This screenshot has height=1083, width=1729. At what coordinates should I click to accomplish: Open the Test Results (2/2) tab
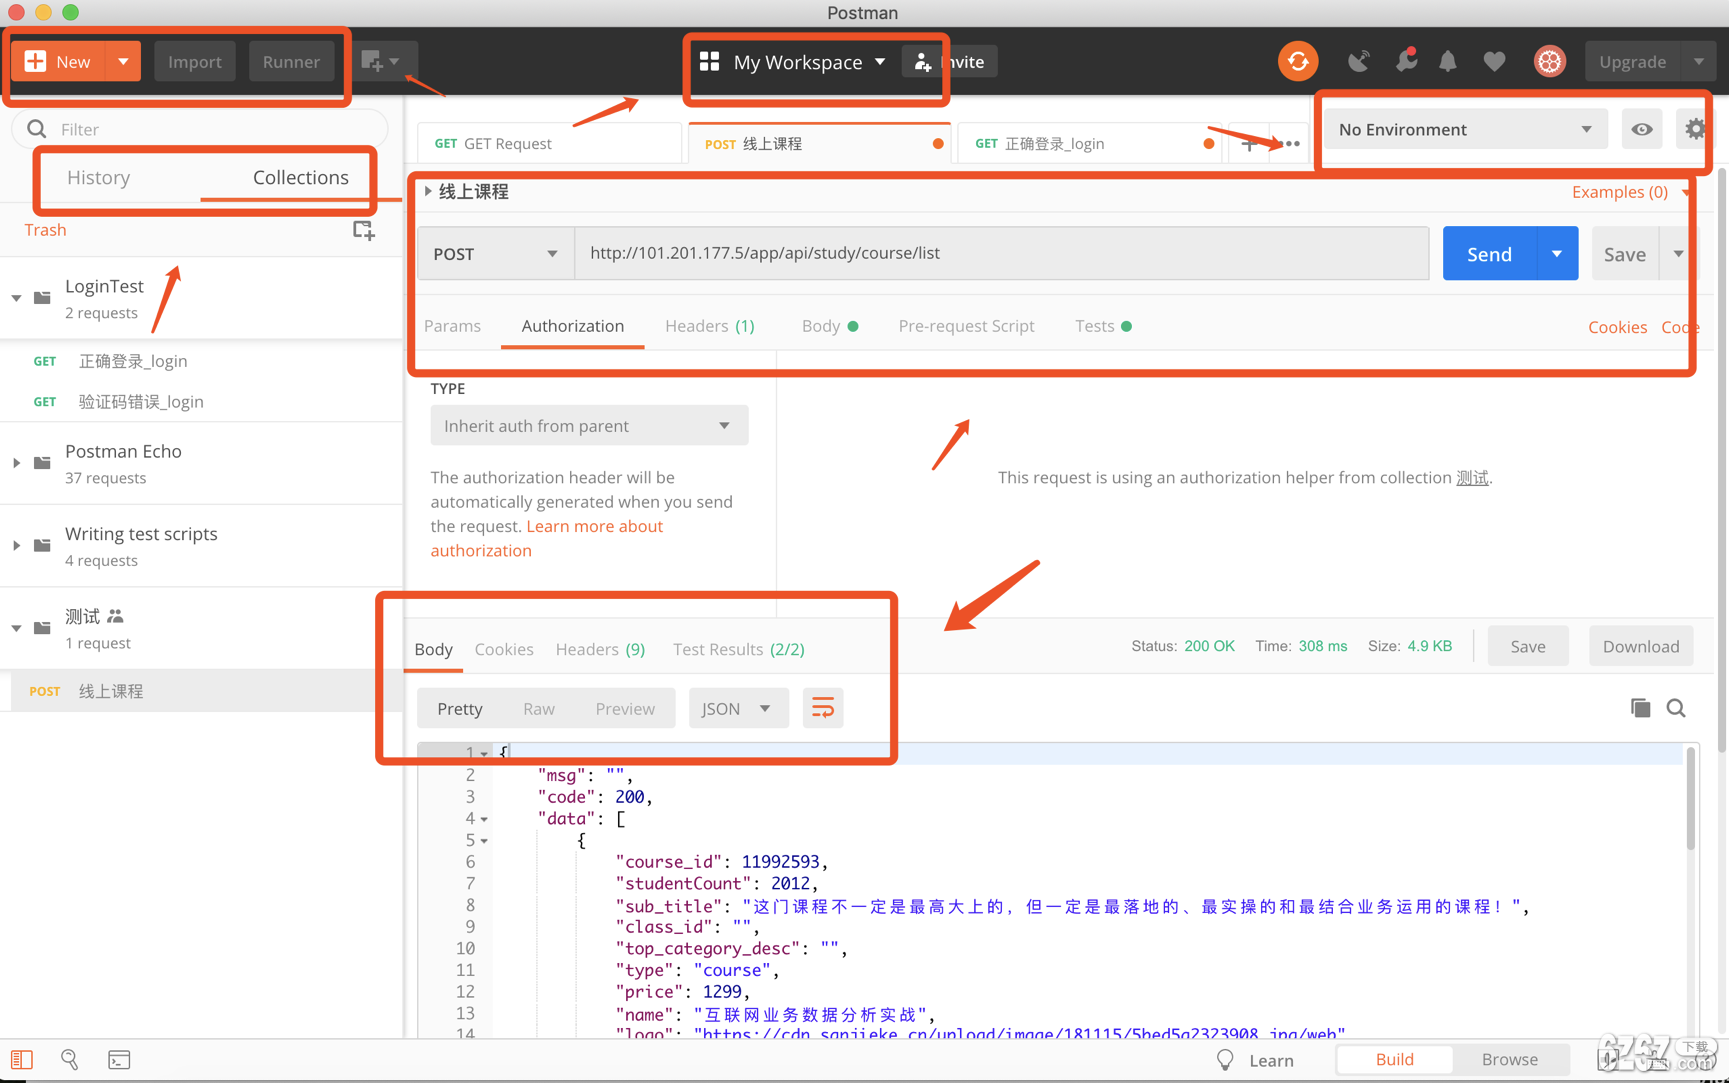tap(739, 649)
